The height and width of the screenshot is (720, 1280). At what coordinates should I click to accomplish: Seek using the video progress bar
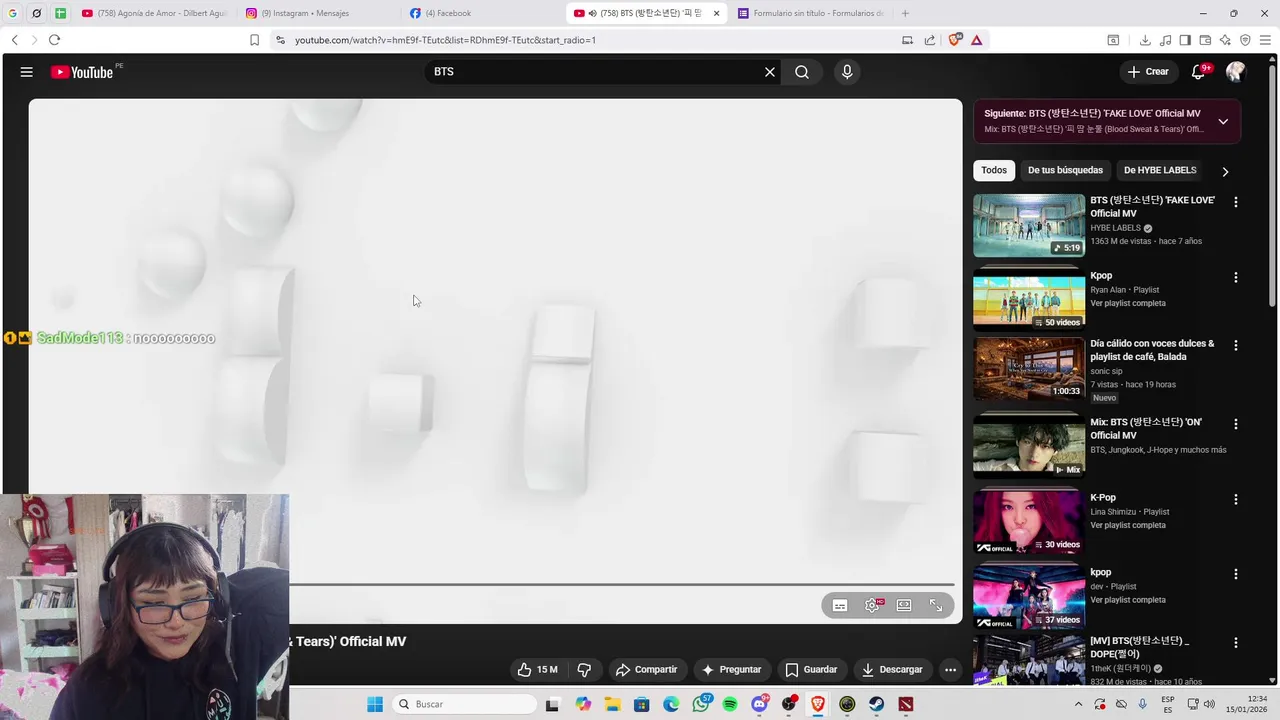coord(621,584)
